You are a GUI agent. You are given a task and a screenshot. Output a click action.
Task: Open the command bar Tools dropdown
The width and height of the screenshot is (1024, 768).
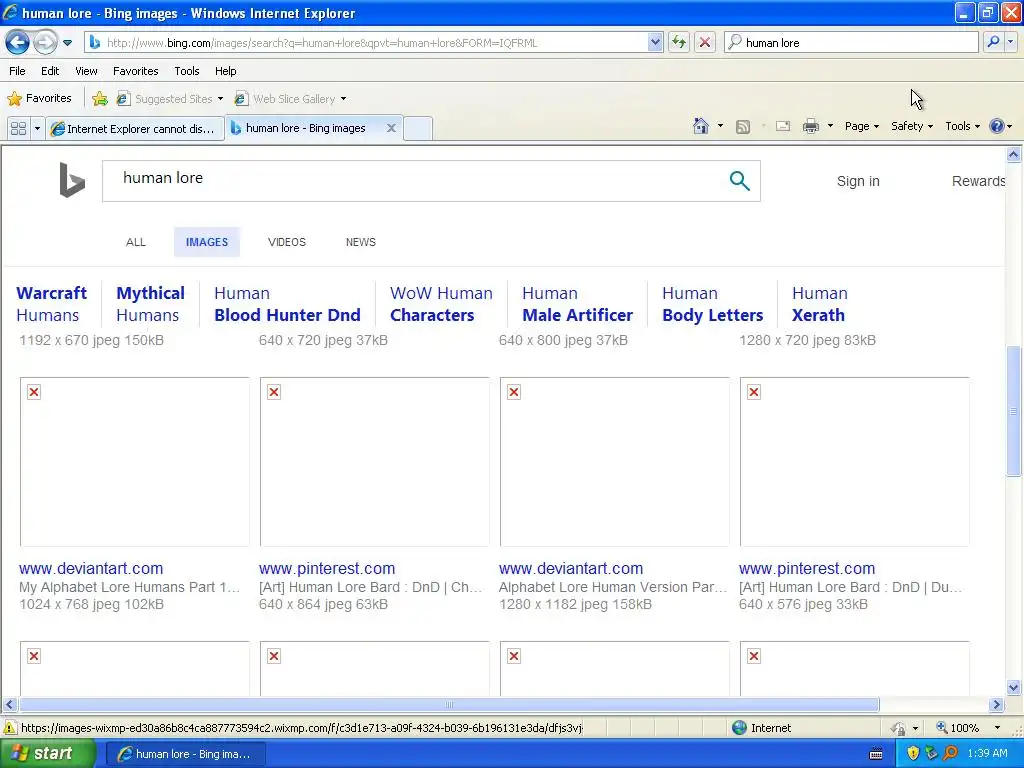click(x=963, y=126)
